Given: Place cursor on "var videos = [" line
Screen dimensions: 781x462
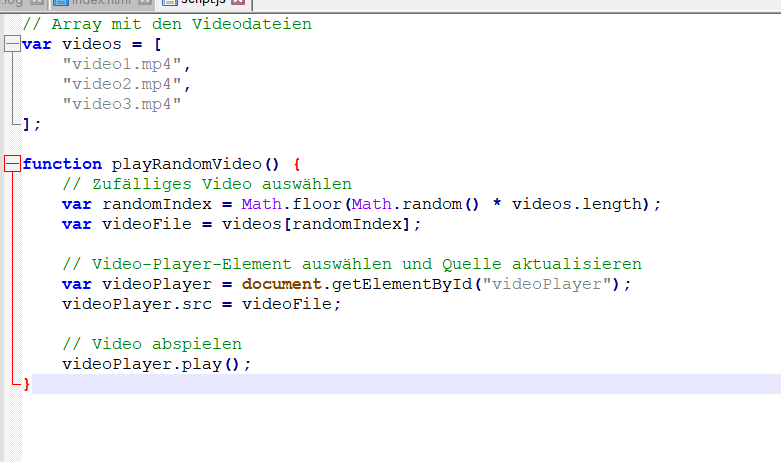Looking at the screenshot, I should [92, 44].
